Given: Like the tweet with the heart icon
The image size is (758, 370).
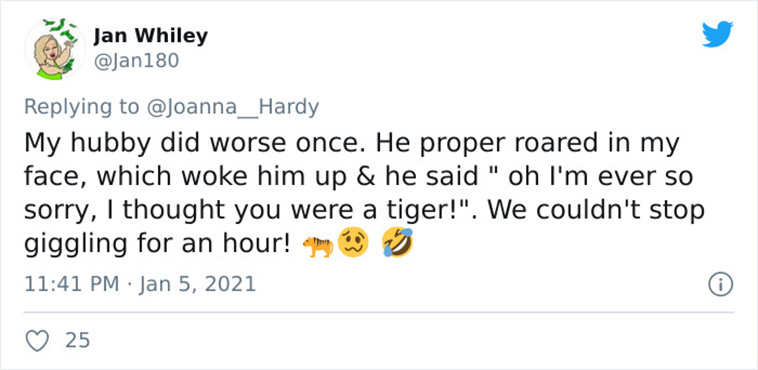Looking at the screenshot, I should point(37,340).
